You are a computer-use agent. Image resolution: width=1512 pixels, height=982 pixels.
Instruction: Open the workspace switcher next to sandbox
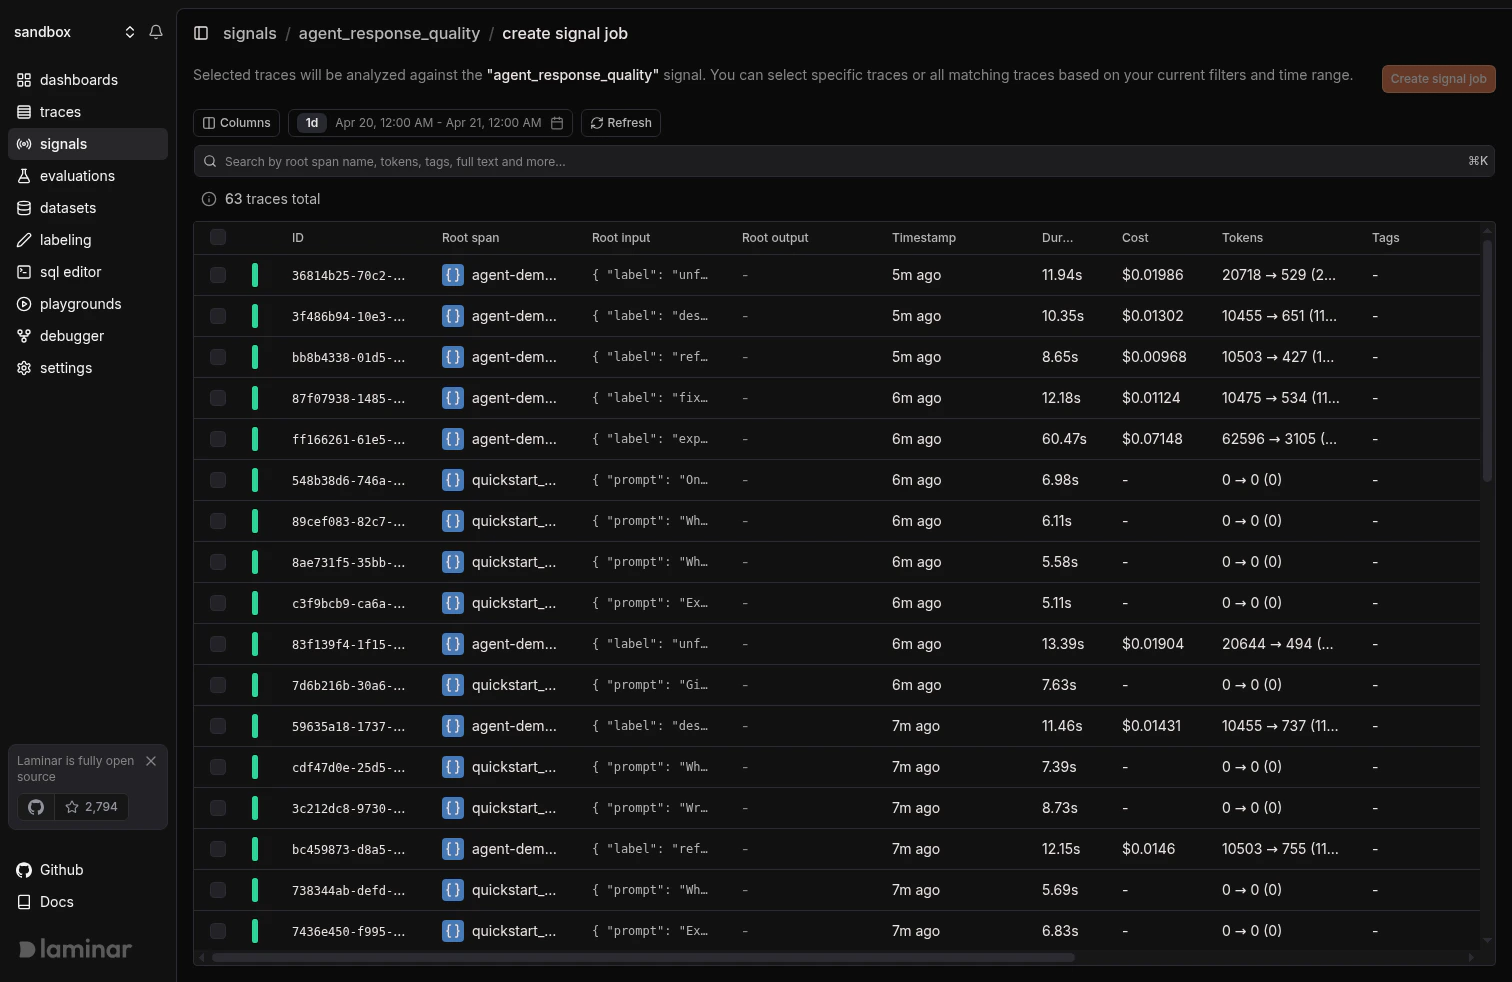coord(129,31)
